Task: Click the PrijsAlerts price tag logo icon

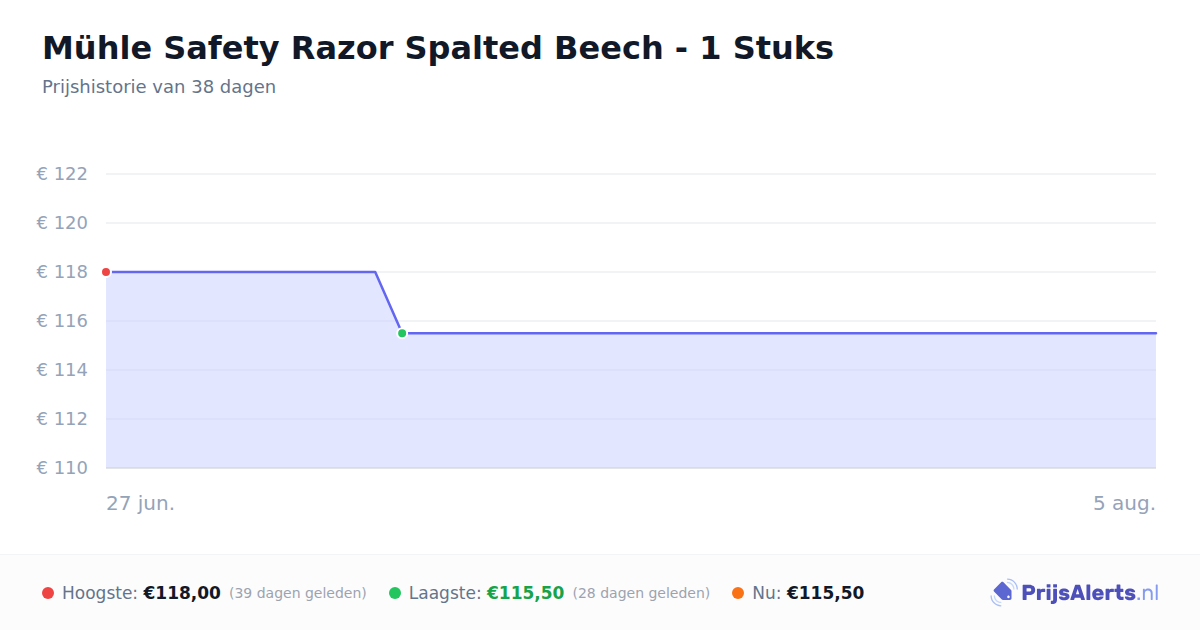Action: point(1003,593)
